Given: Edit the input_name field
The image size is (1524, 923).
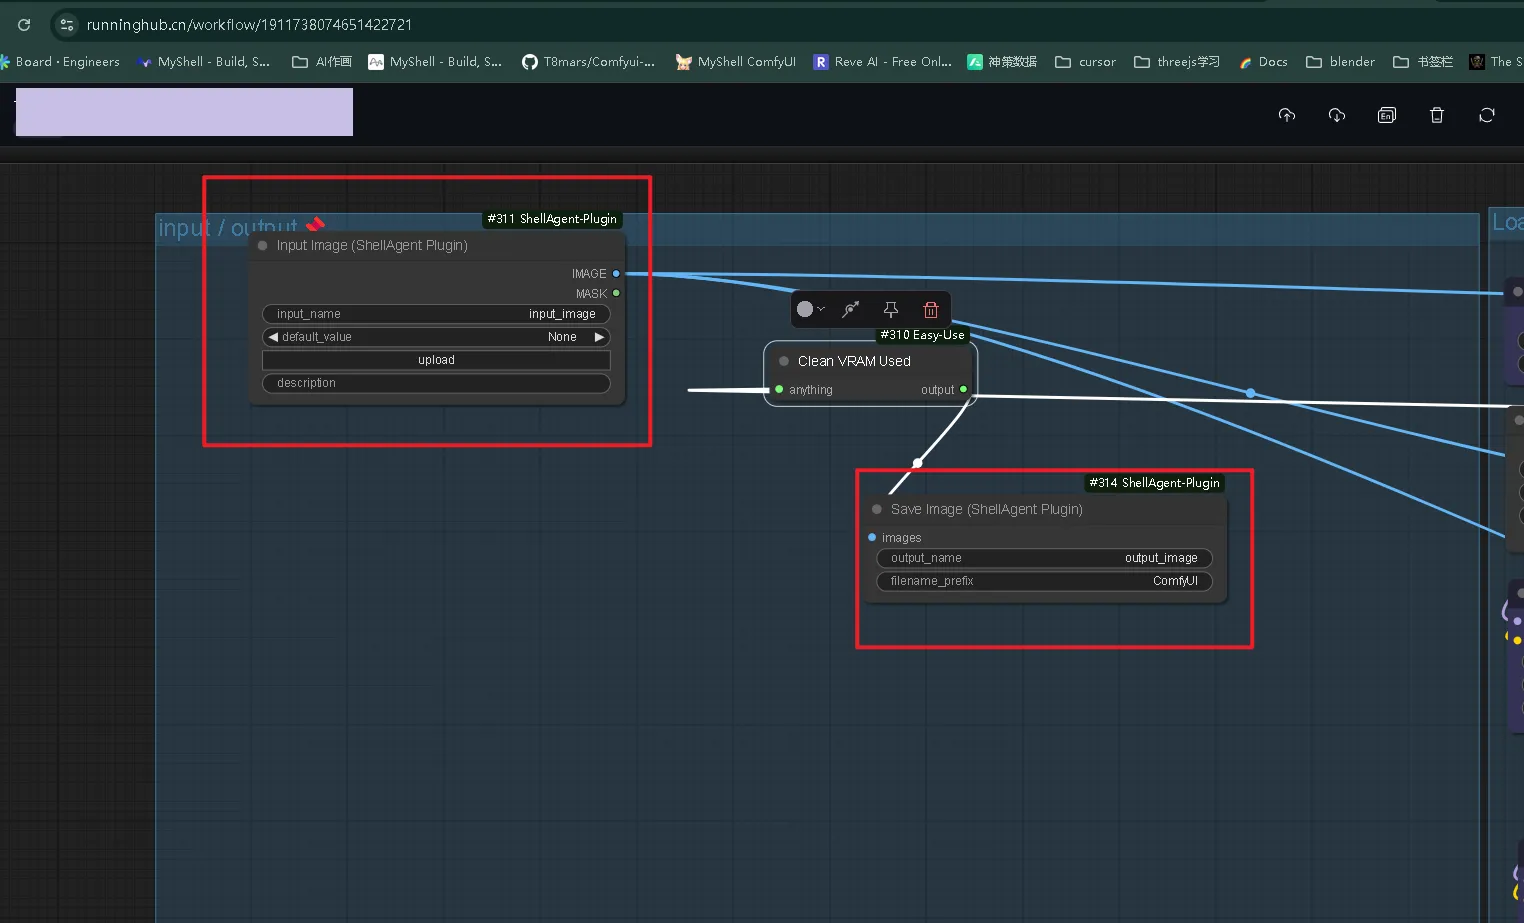Looking at the screenshot, I should point(436,314).
